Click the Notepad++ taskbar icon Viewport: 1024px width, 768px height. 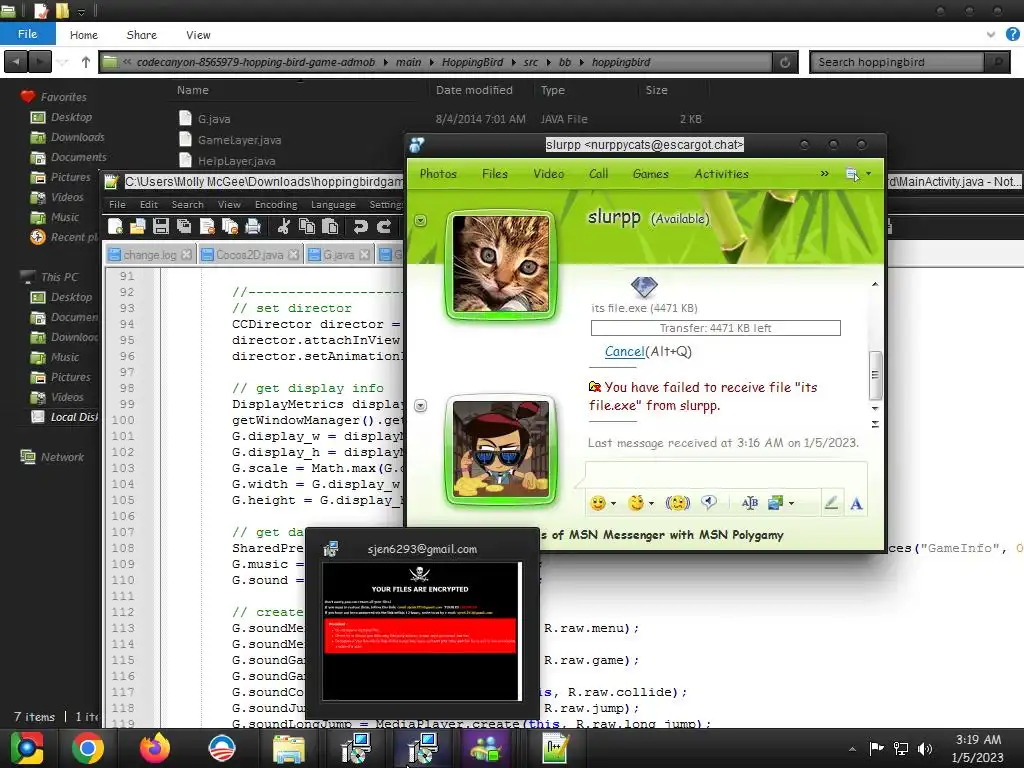tap(555, 748)
